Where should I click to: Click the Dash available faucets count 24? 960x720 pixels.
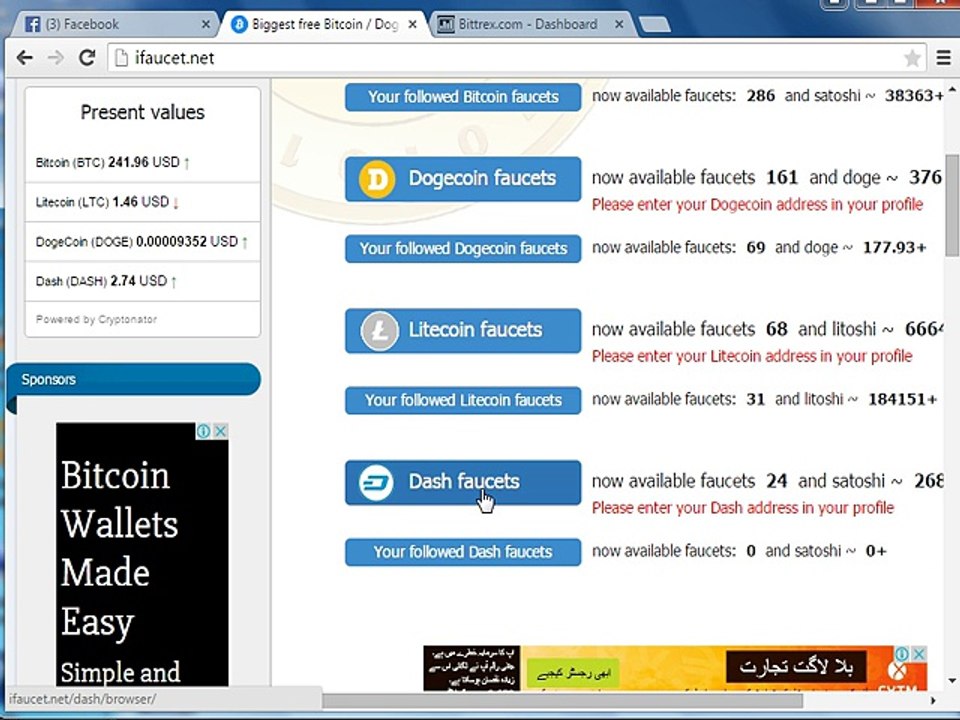point(776,481)
